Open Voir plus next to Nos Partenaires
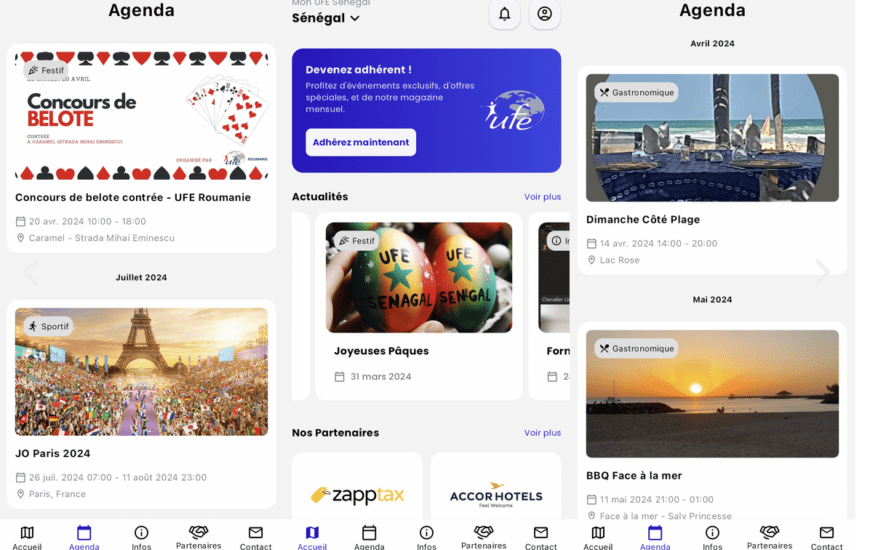 [x=542, y=433]
